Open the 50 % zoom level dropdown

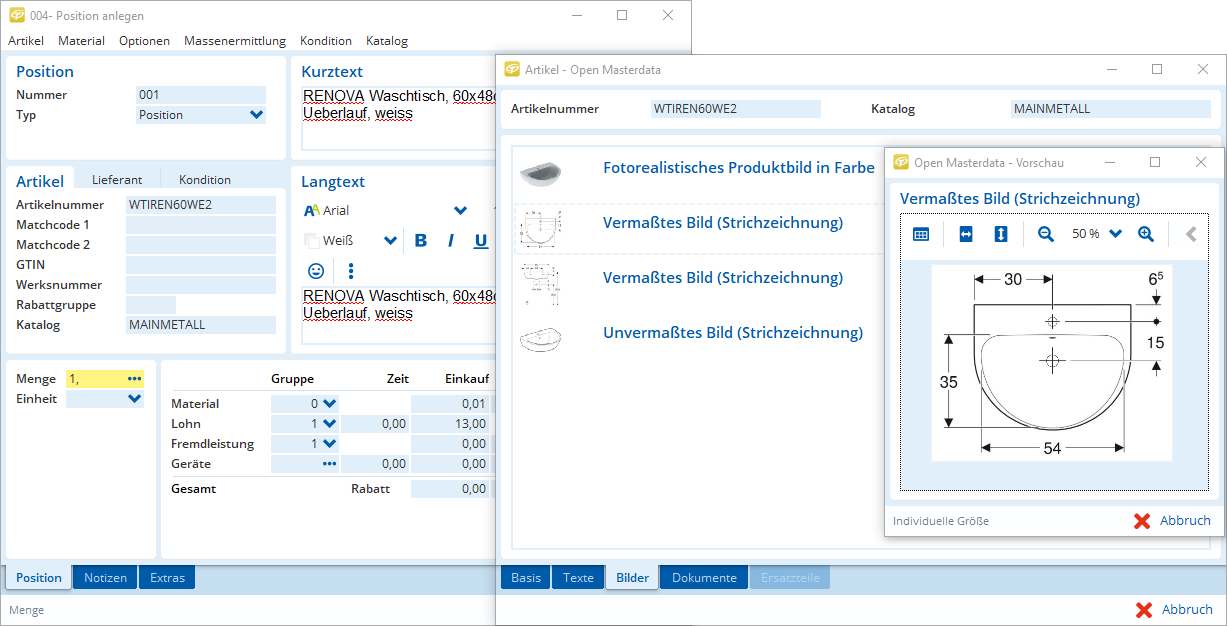point(1116,234)
